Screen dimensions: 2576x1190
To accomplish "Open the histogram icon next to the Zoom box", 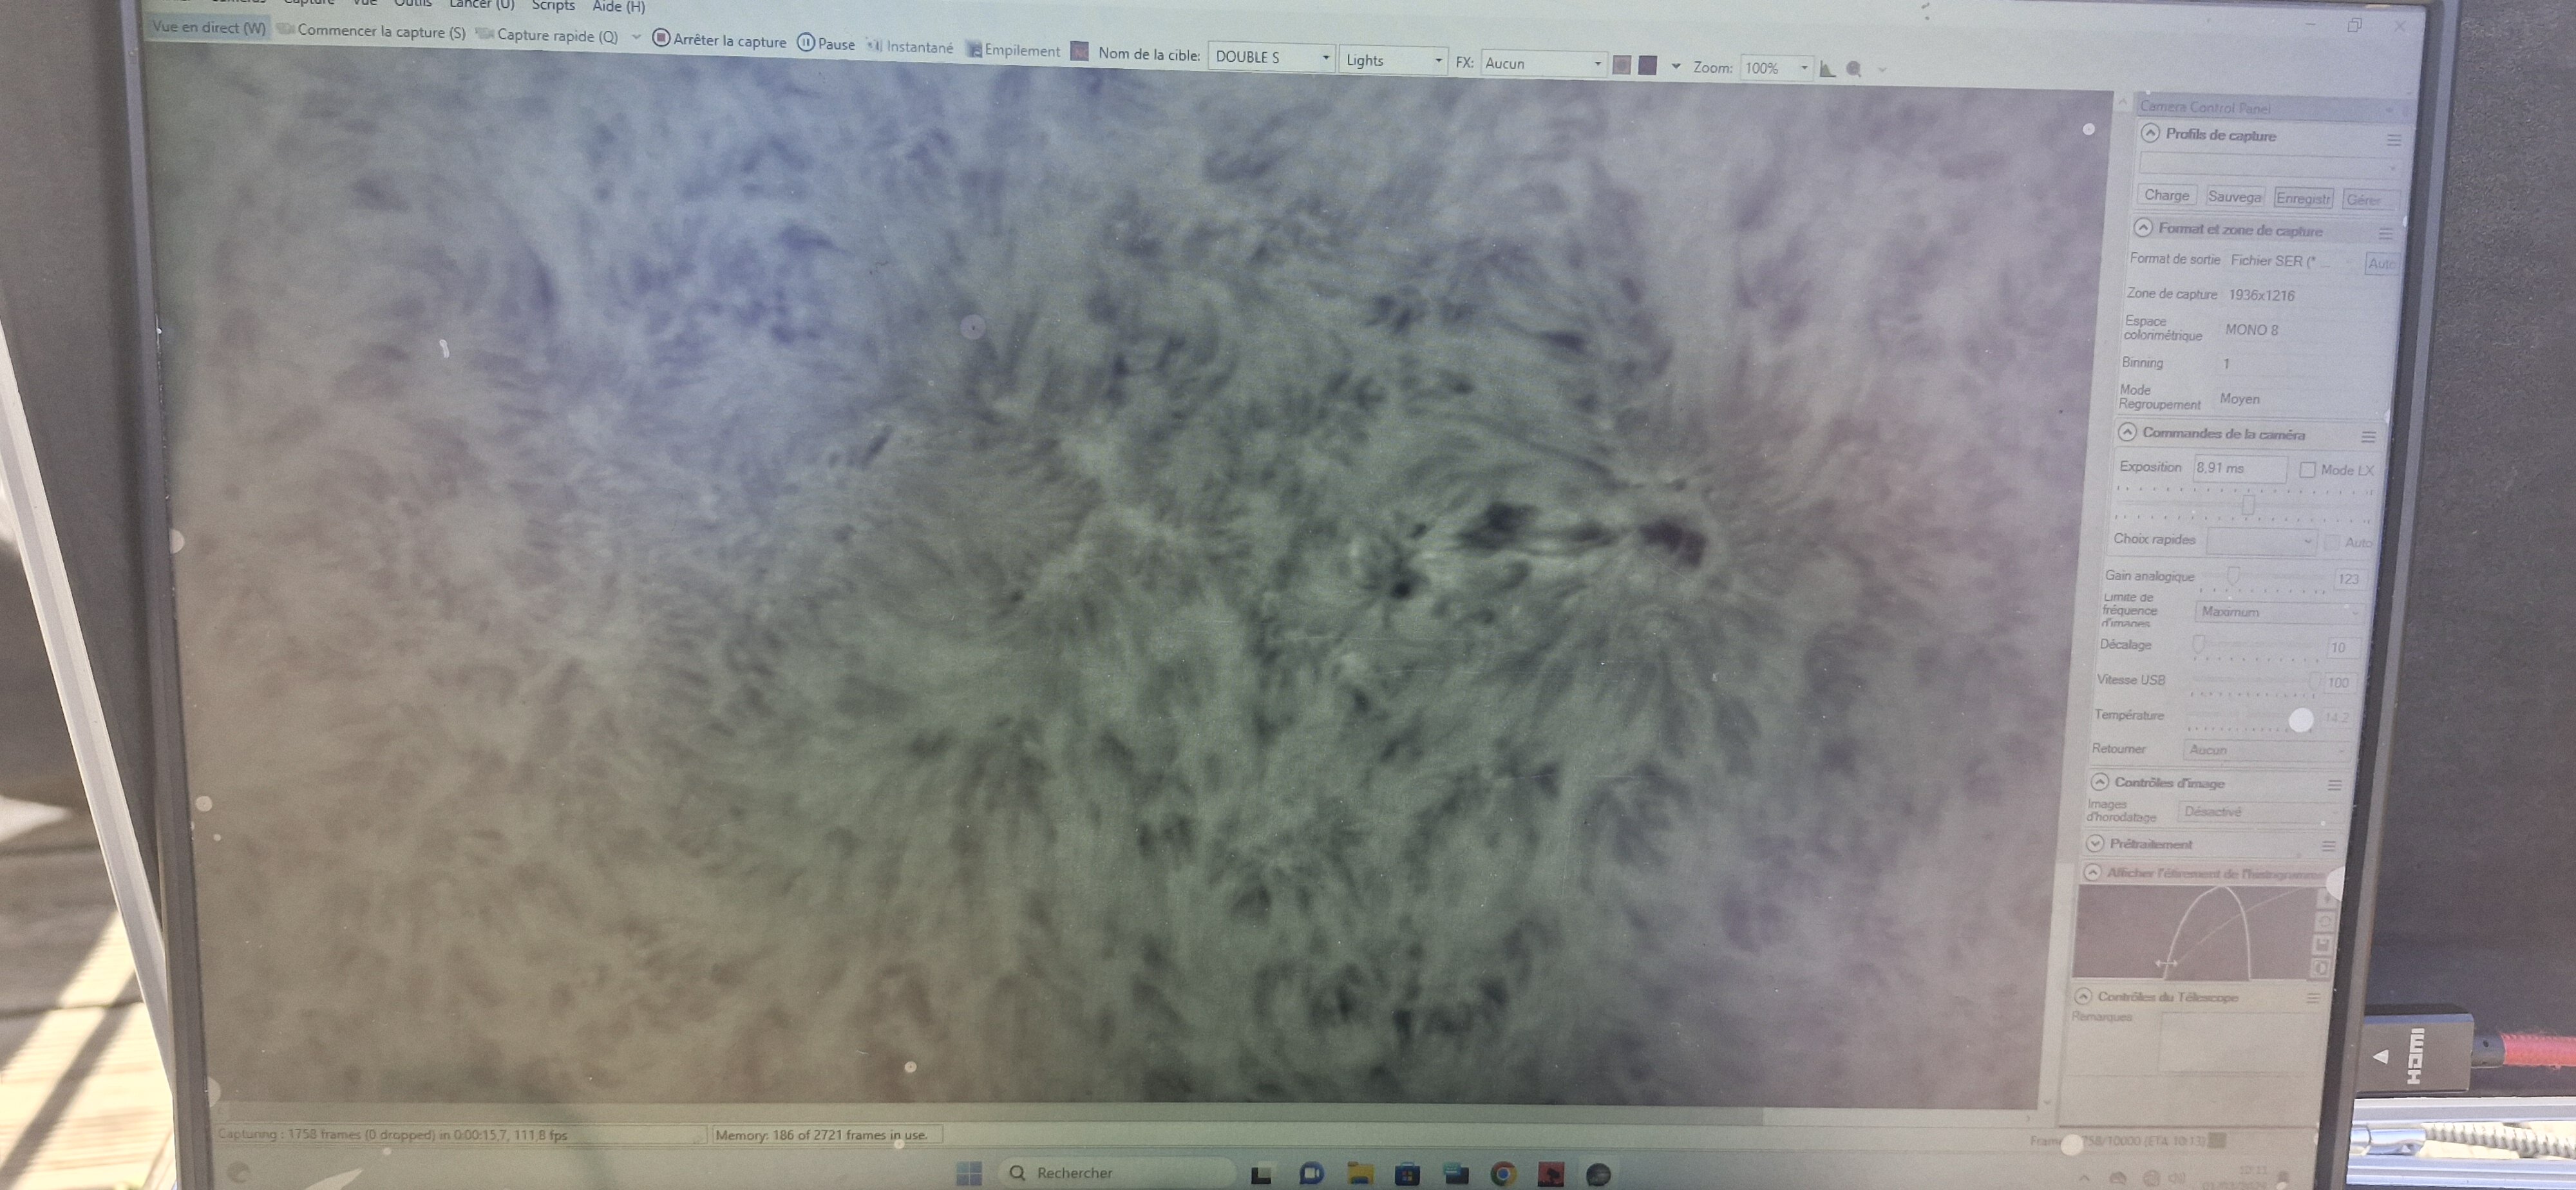I will (1827, 69).
